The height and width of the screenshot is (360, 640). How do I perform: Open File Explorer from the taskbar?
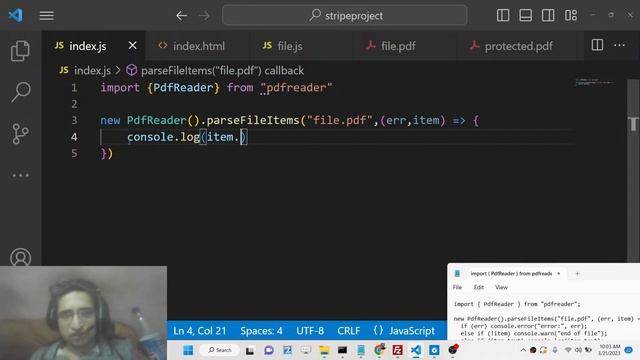coord(324,350)
